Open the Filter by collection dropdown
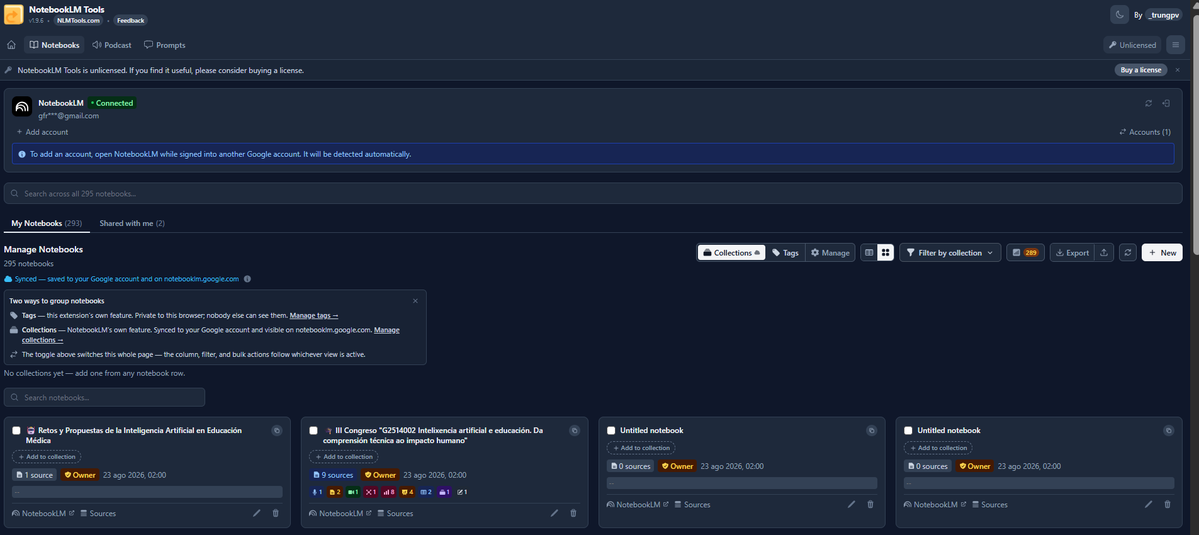This screenshot has width=1199, height=535. click(950, 252)
